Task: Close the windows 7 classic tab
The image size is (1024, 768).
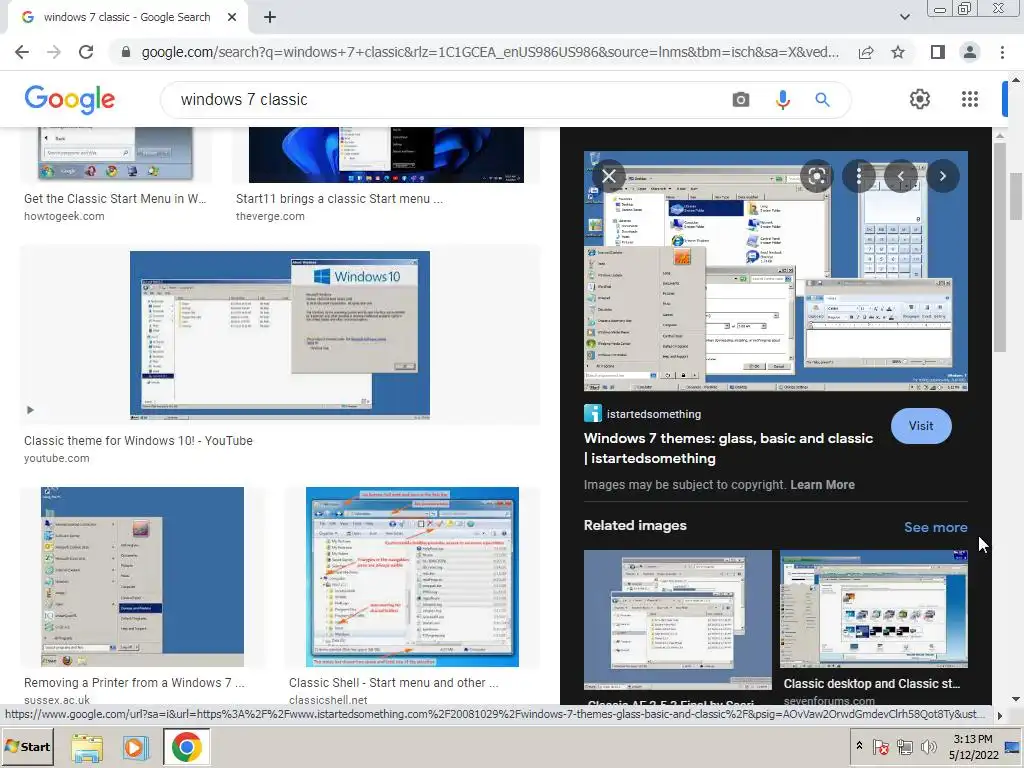Action: pos(232,18)
